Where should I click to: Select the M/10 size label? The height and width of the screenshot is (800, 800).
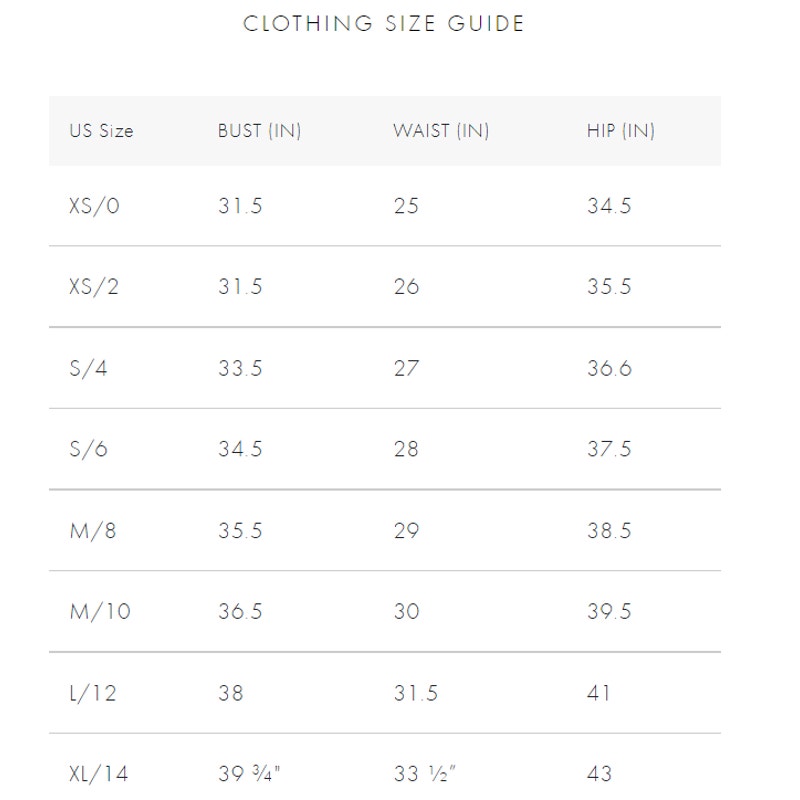tap(100, 611)
